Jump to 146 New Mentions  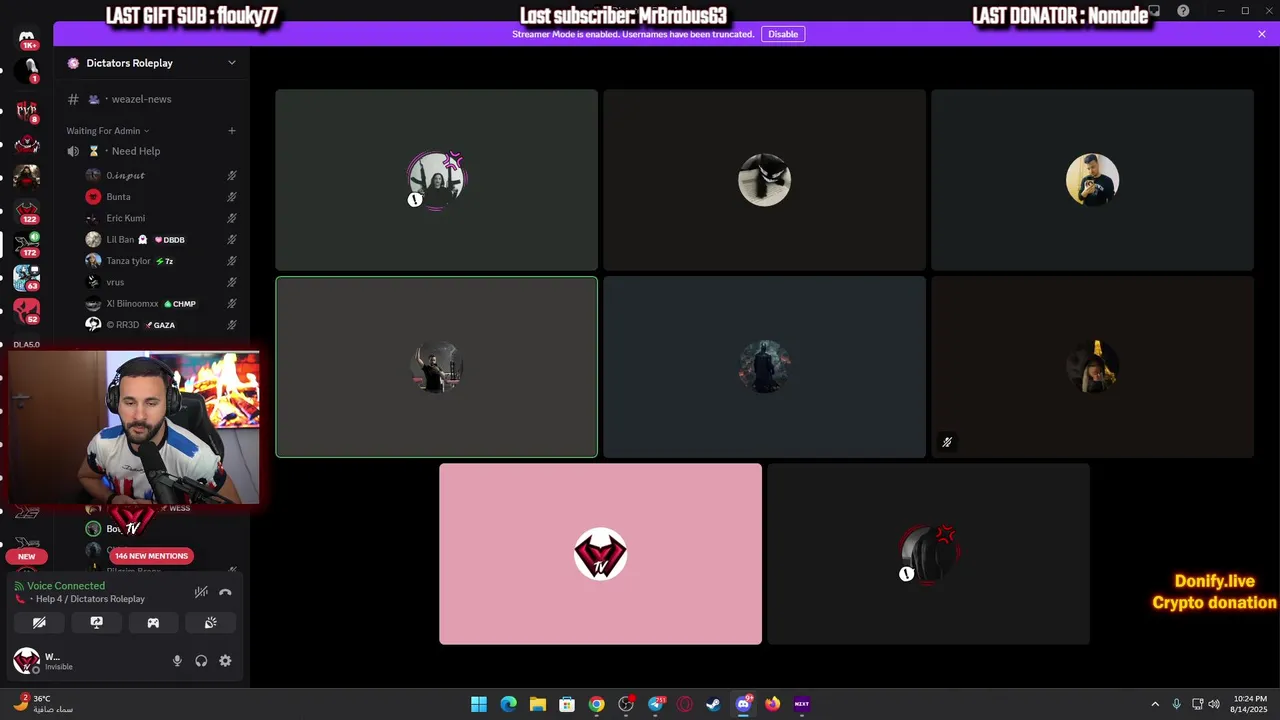click(x=151, y=556)
